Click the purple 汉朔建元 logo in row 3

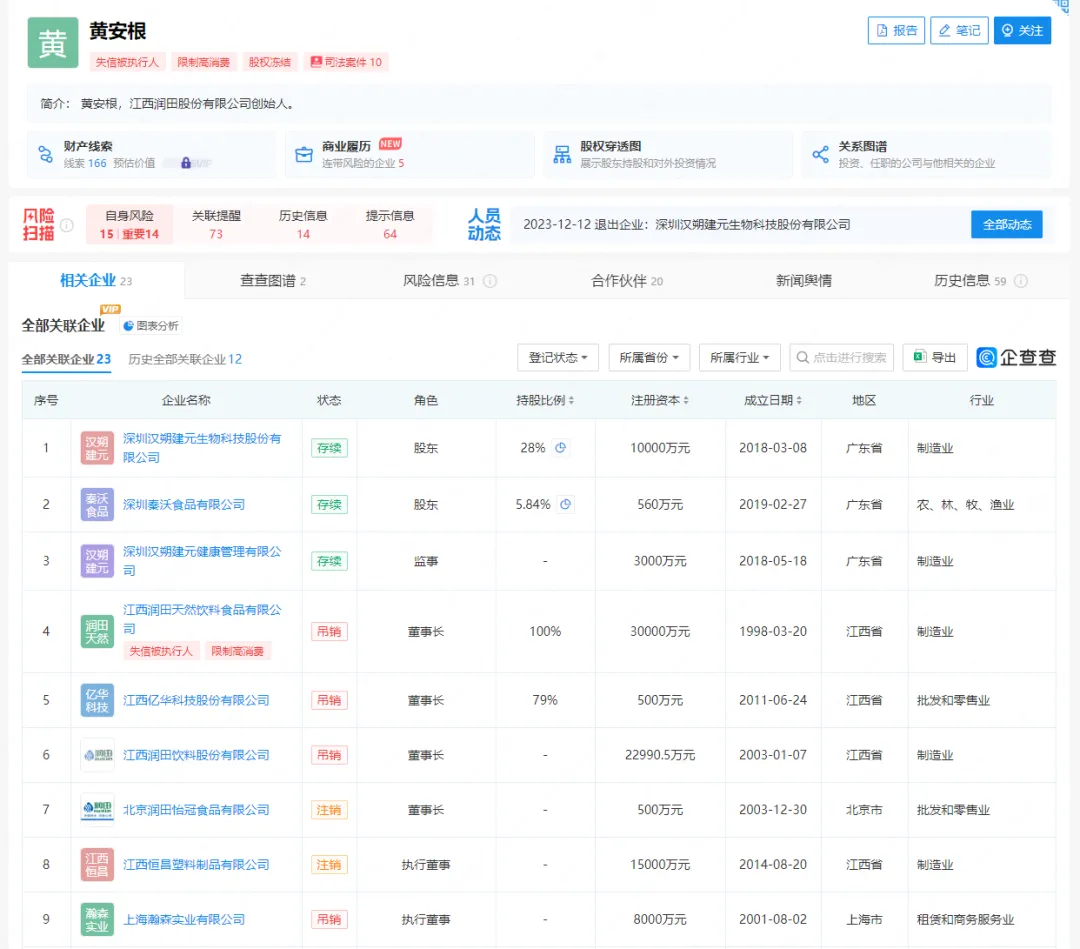point(97,561)
